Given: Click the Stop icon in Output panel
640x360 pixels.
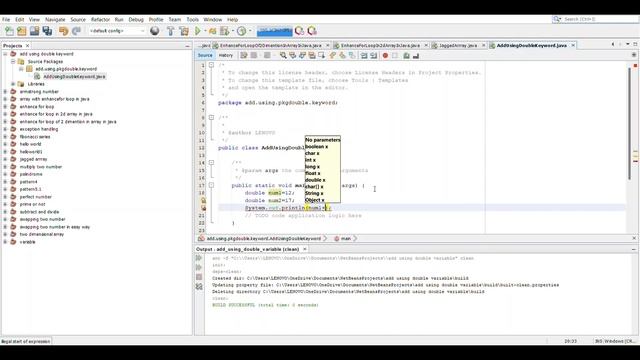Looking at the screenshot, I should click(x=199, y=277).
